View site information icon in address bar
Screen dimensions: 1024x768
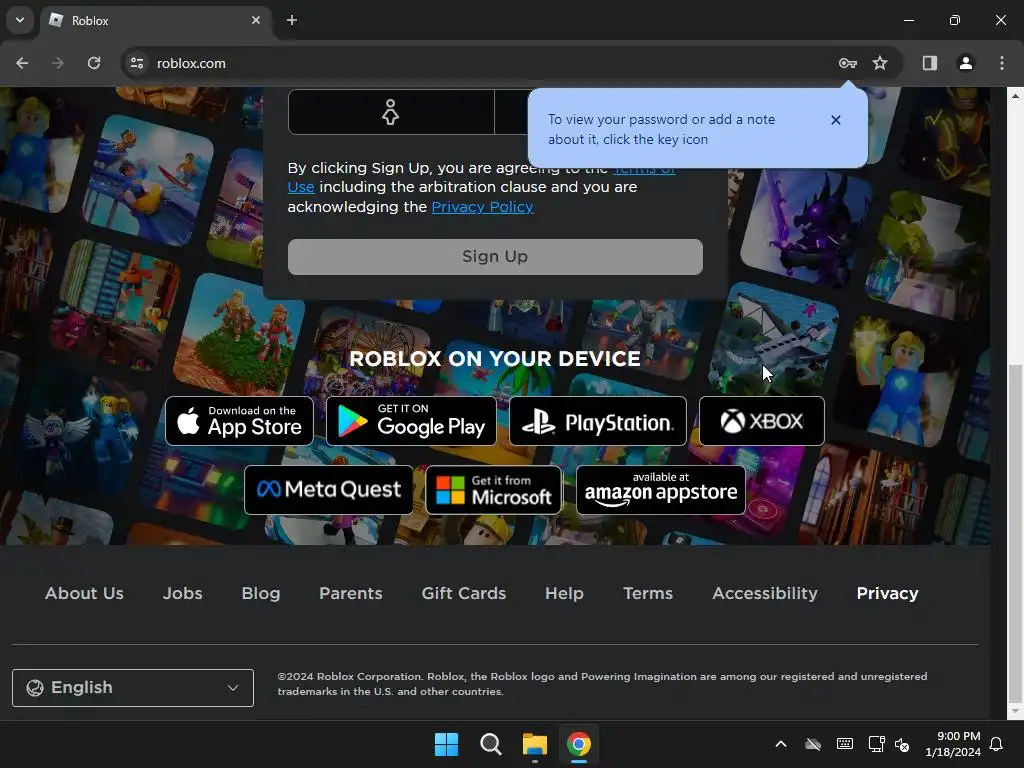click(137, 63)
